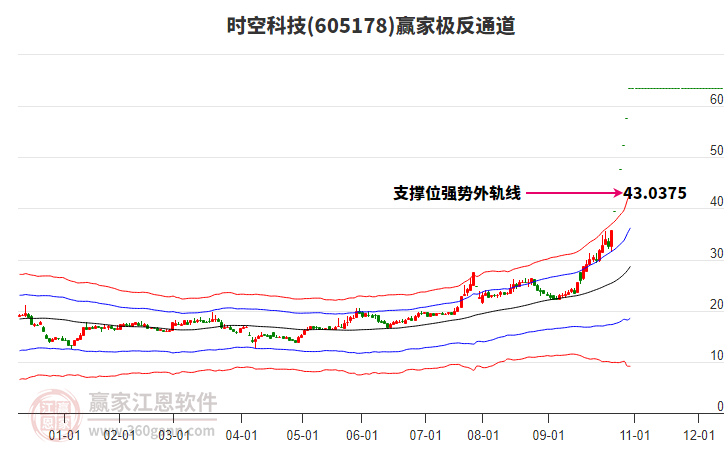
Task: Select the 04-01 date axis label
Action: point(241,436)
